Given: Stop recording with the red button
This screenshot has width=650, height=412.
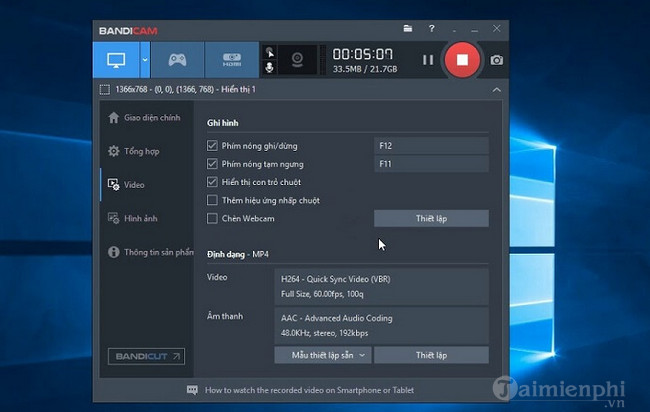Looking at the screenshot, I should pos(462,59).
